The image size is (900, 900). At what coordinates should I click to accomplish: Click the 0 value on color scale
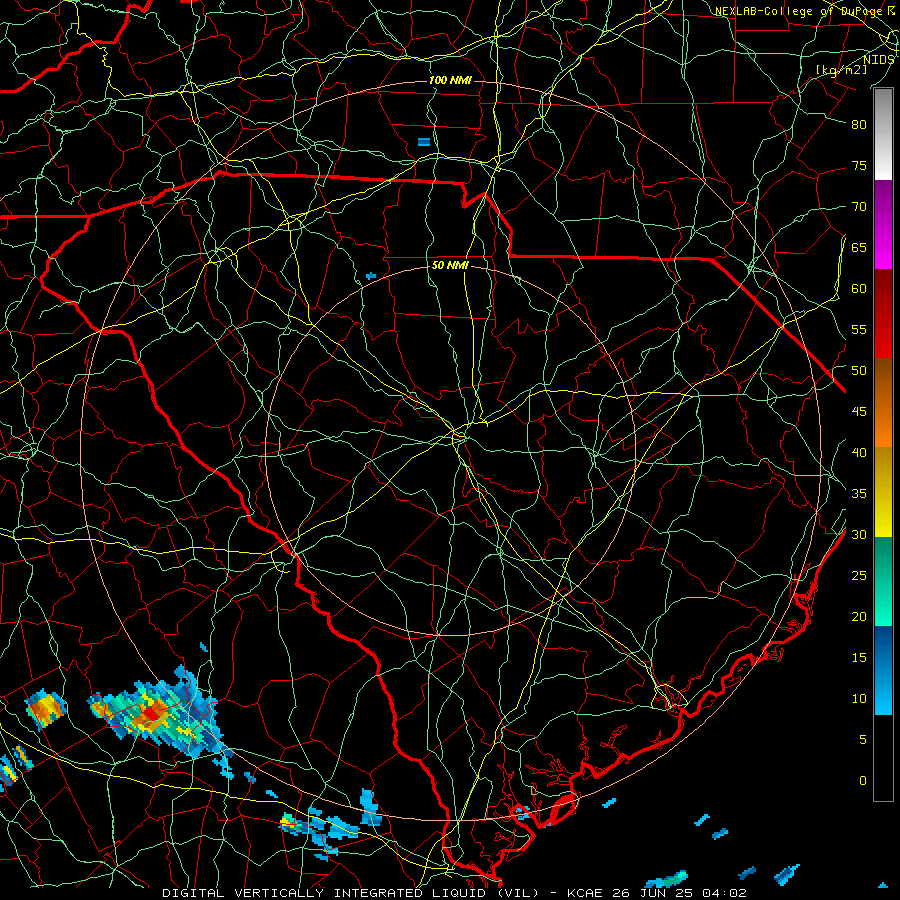point(863,781)
